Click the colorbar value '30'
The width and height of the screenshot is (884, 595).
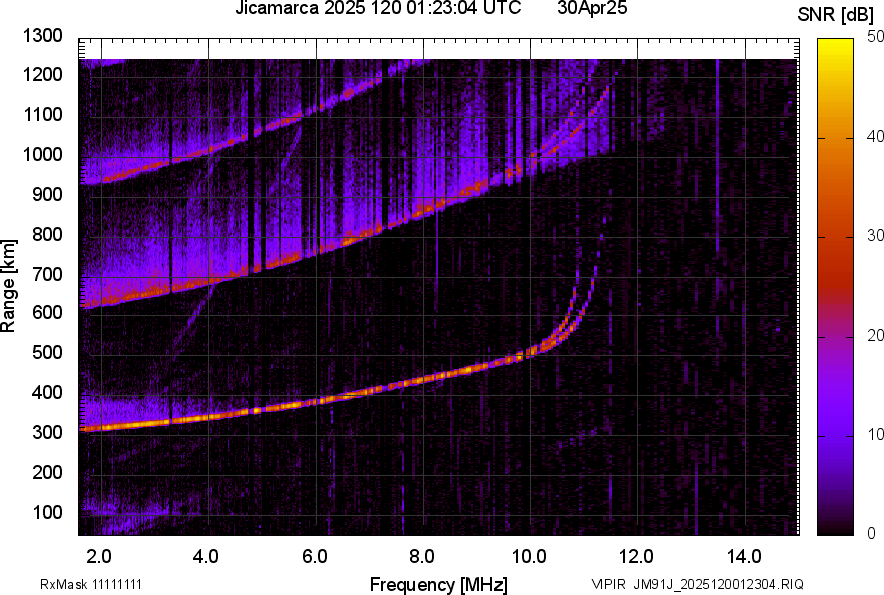pos(876,235)
